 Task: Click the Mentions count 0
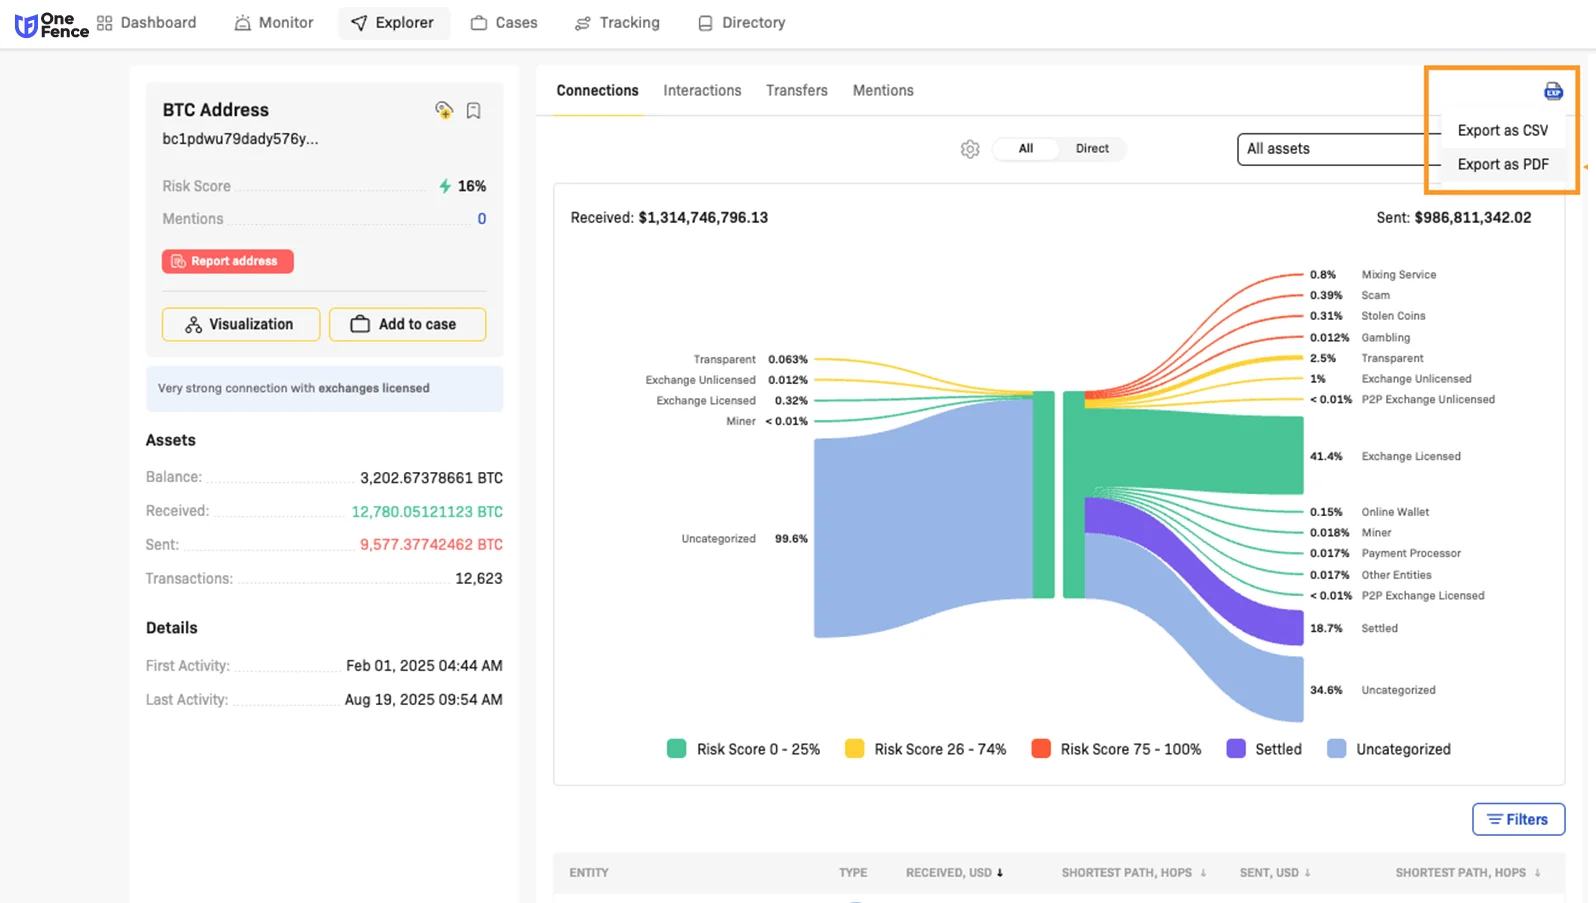coord(482,219)
